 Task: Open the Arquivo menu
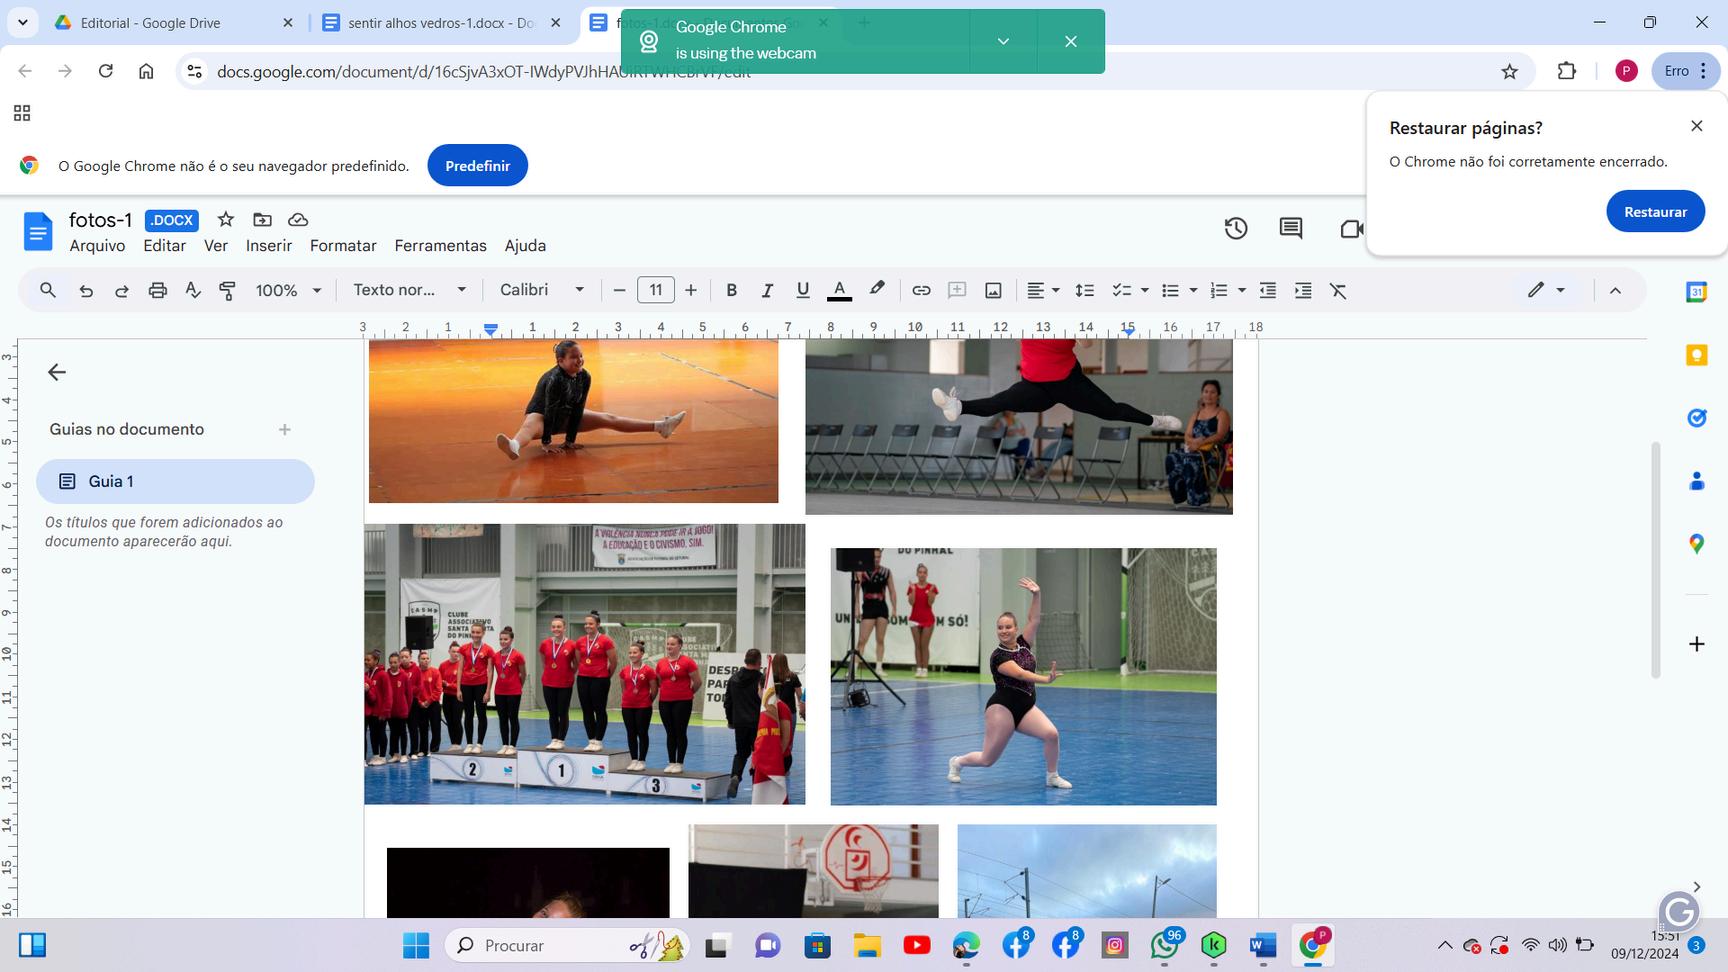[97, 246]
